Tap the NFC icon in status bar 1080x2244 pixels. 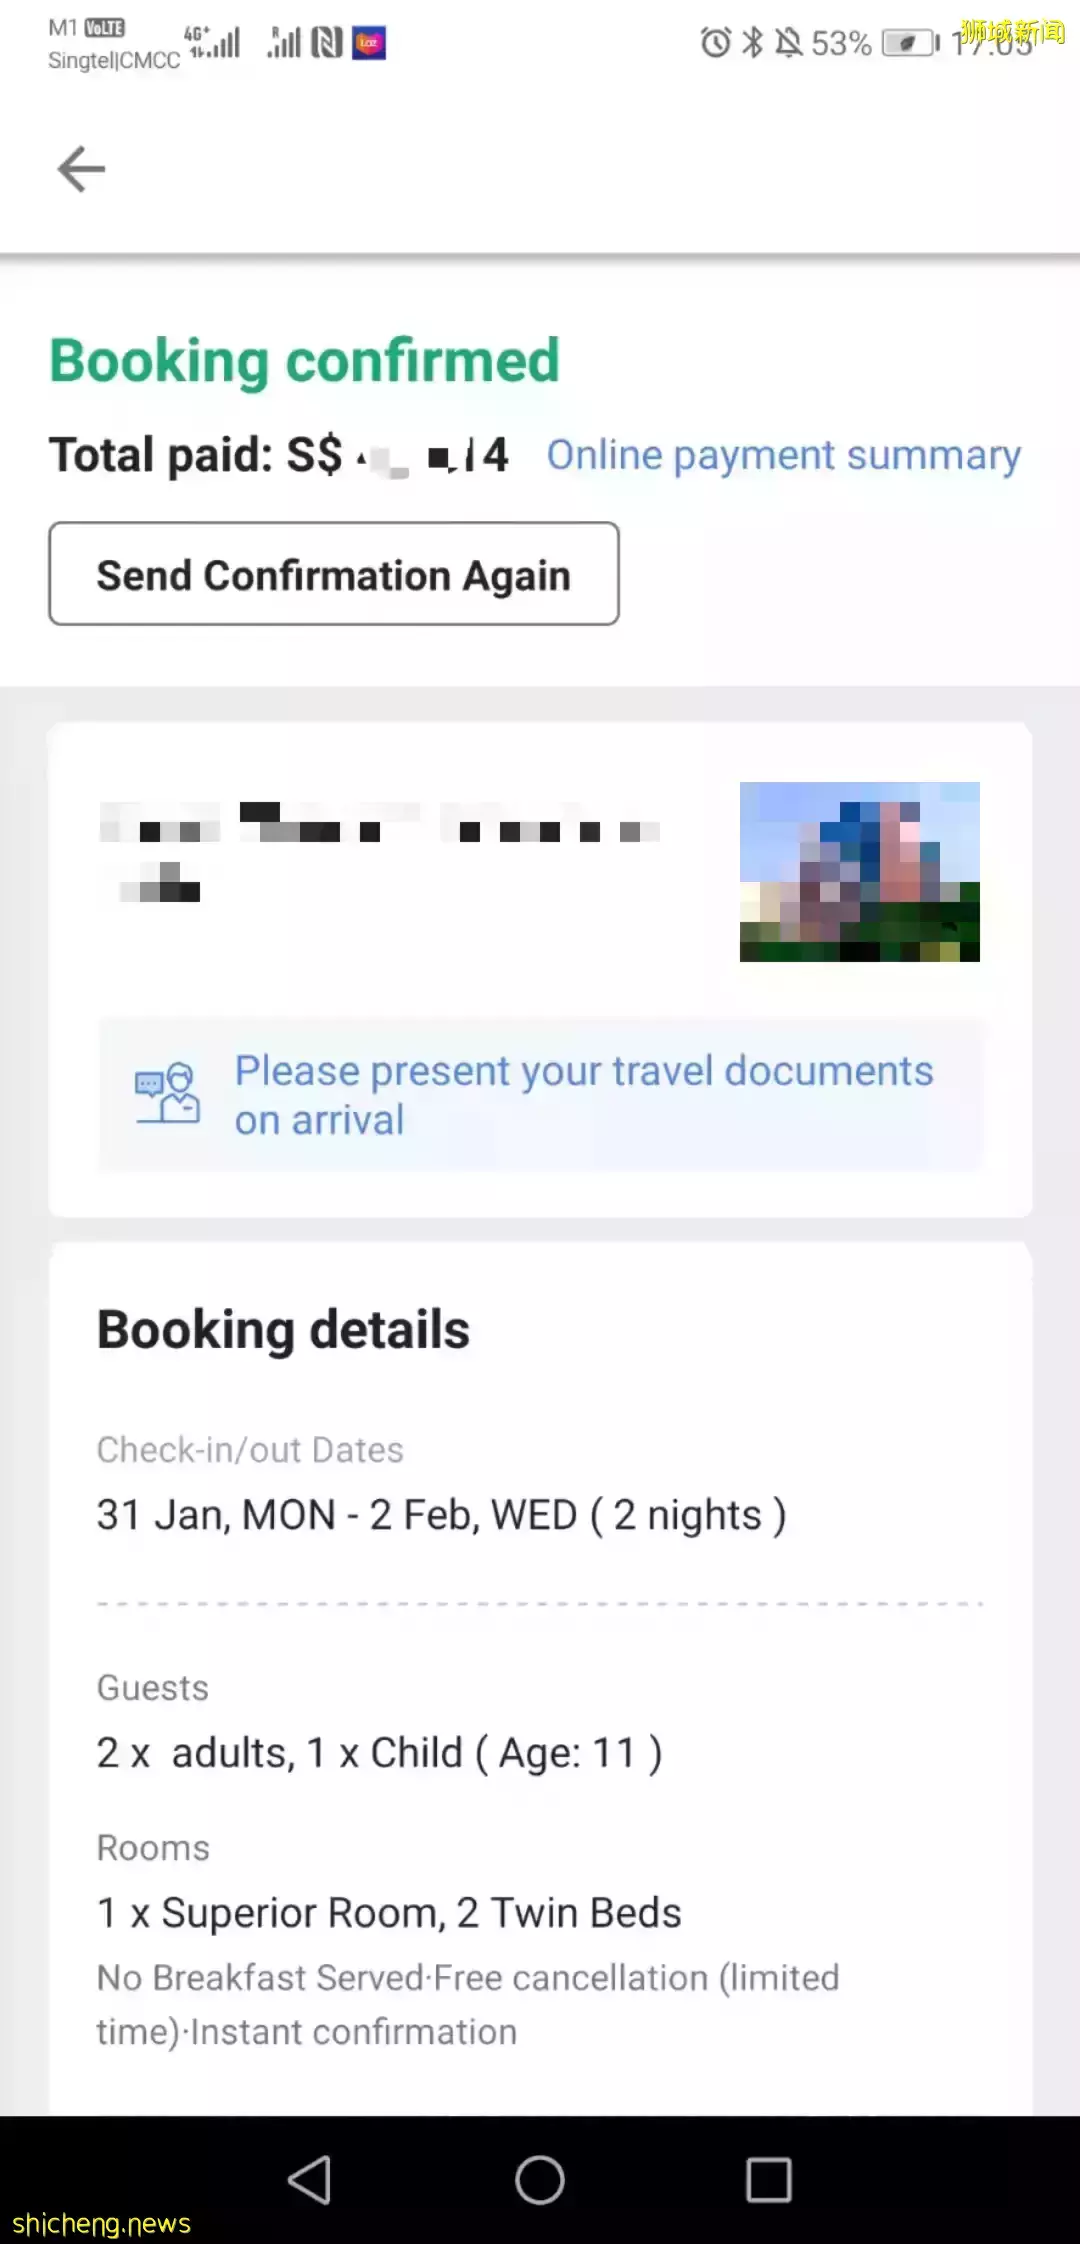(326, 43)
